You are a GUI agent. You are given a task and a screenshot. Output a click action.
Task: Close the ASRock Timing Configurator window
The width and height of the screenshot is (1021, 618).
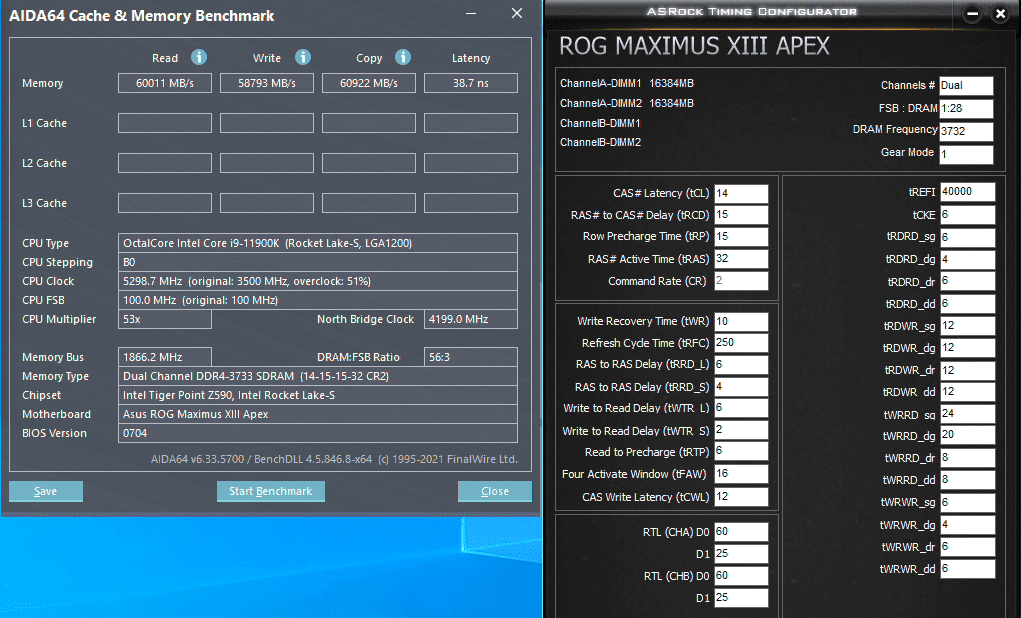coord(1001,14)
